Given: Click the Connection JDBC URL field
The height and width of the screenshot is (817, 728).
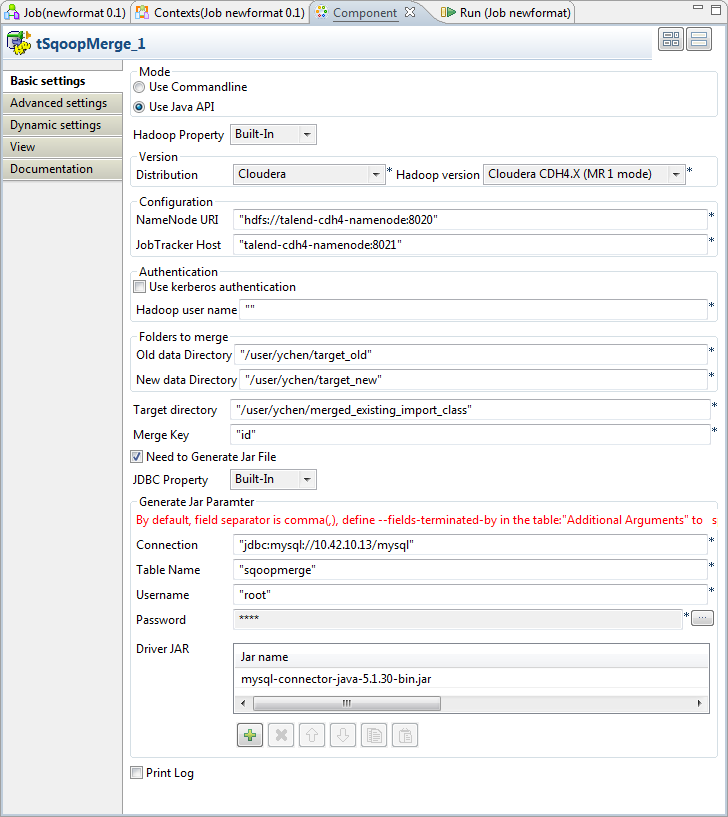Looking at the screenshot, I should coord(470,545).
